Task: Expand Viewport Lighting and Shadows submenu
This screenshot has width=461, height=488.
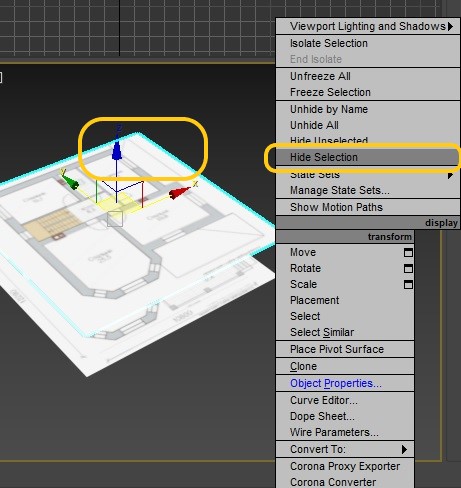Action: tap(450, 26)
